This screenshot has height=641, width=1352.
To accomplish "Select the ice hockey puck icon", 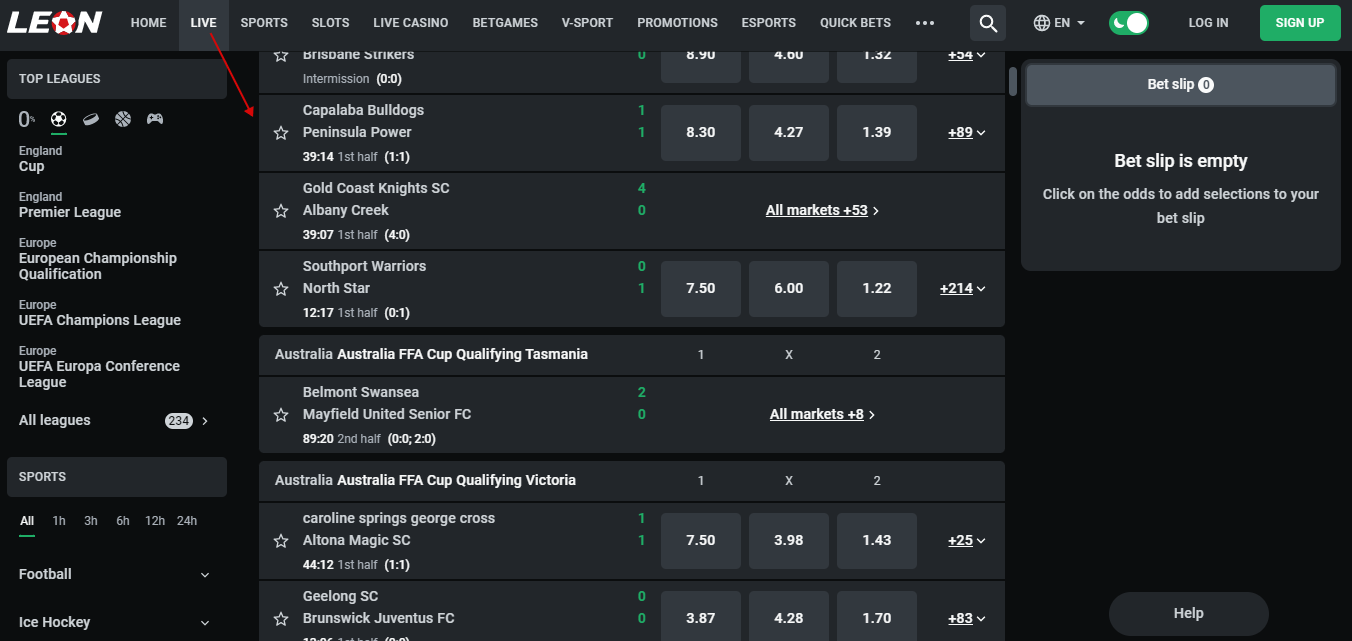I will click(91, 119).
